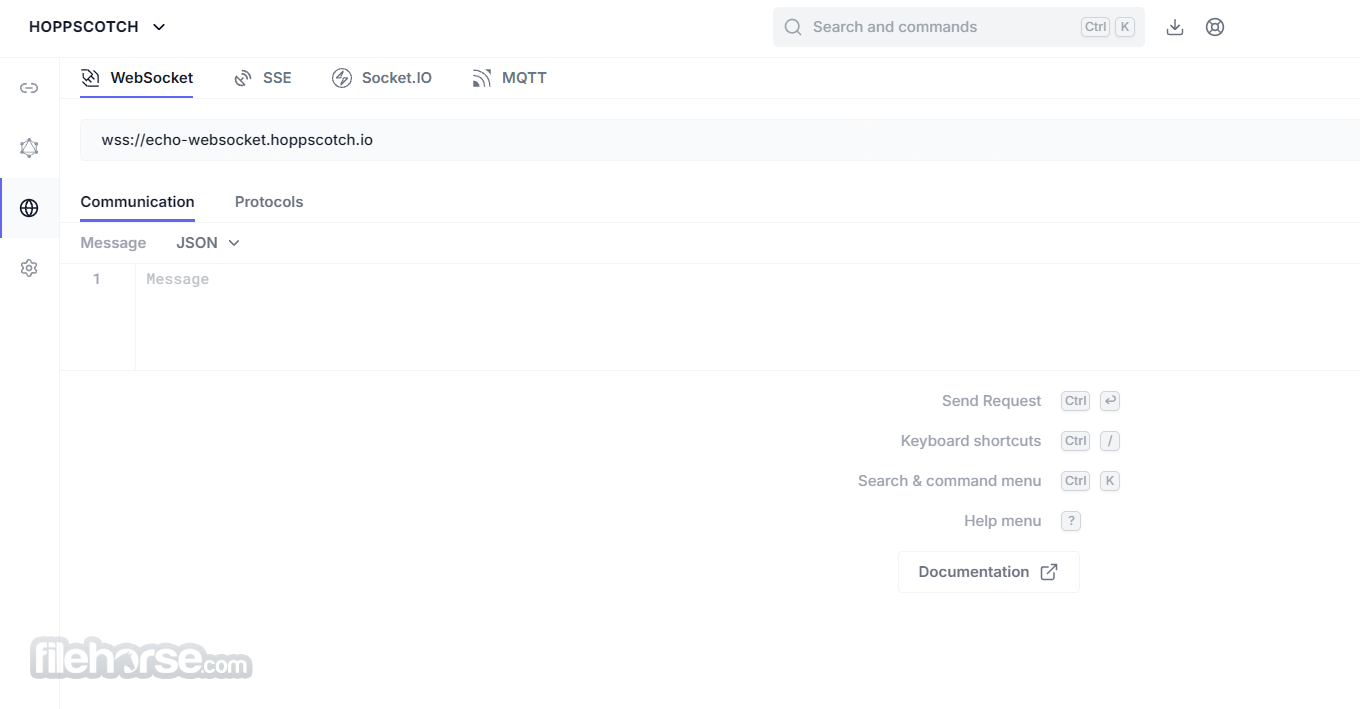Open the Documentation link button
1360x709 pixels.
point(988,572)
